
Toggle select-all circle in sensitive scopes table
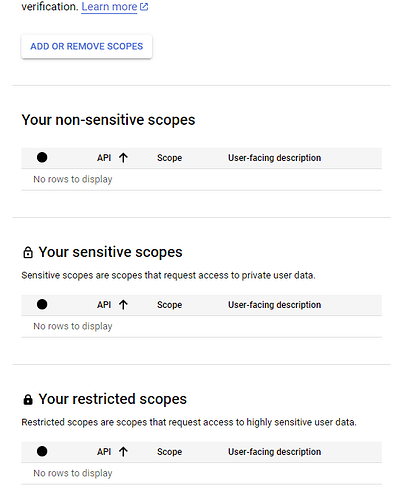tap(42, 304)
